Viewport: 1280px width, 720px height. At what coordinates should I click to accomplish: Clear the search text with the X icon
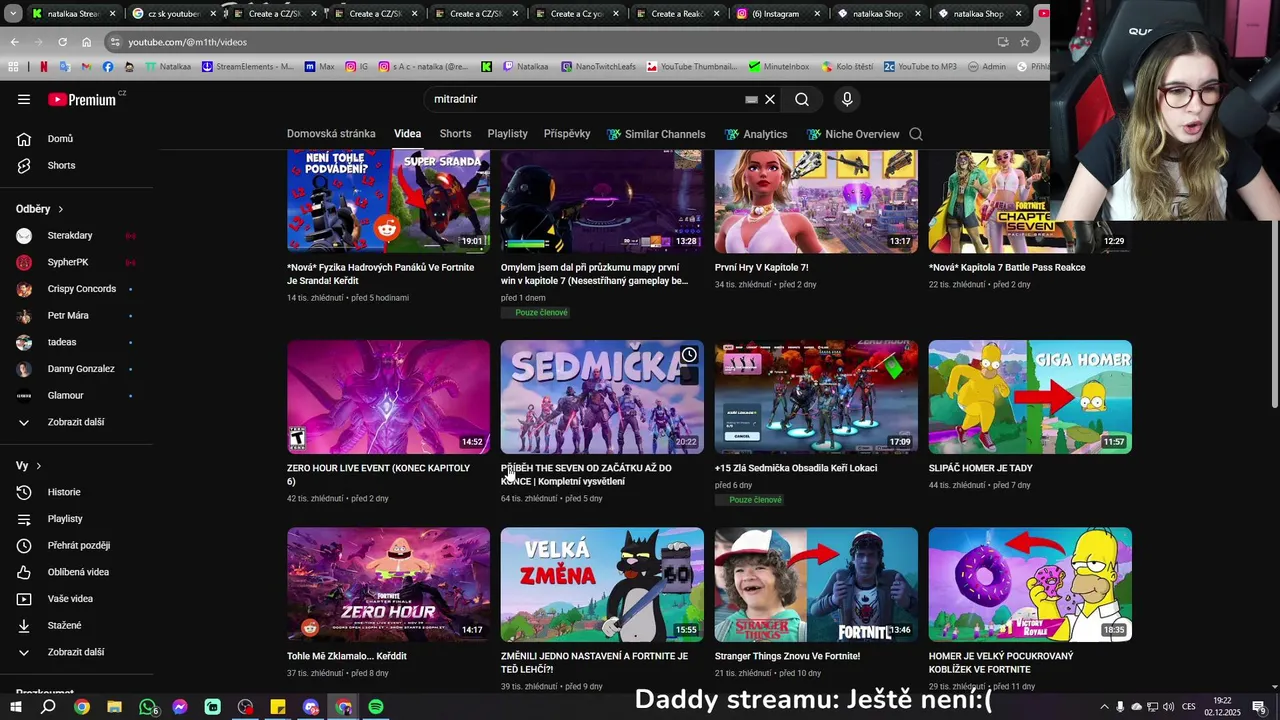point(770,99)
